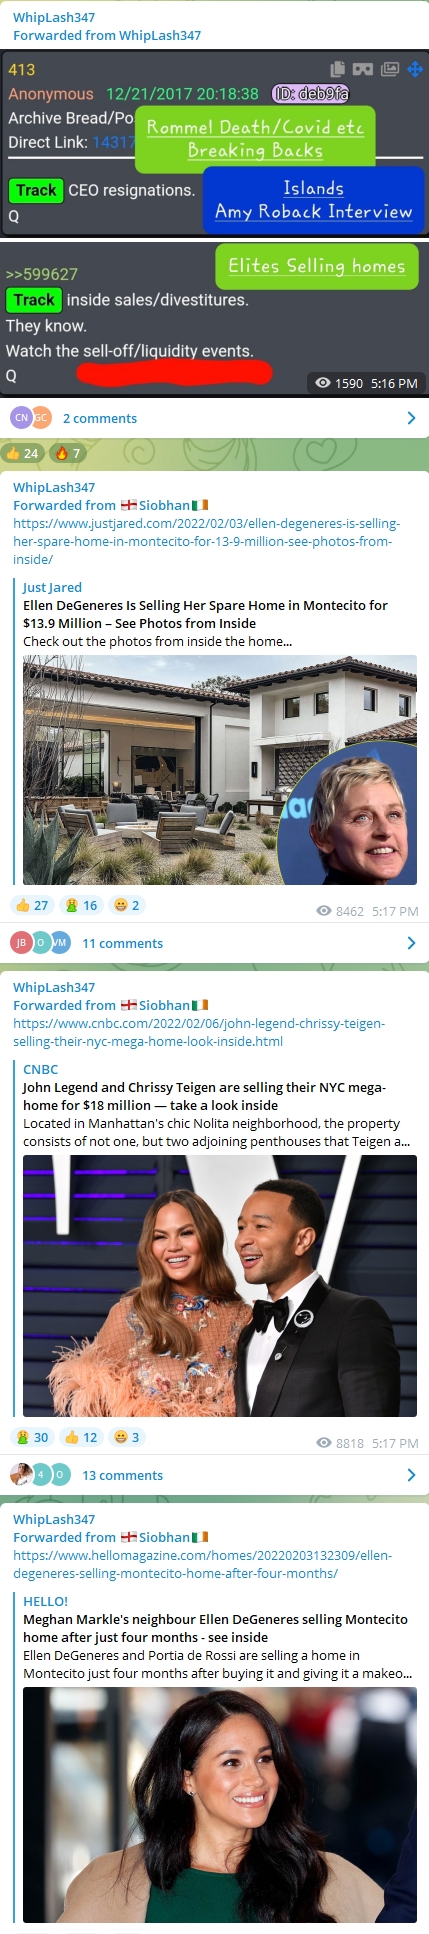Expand the 13 comments thread arrow
Screen dimensions: 429x1934
(x=411, y=1475)
